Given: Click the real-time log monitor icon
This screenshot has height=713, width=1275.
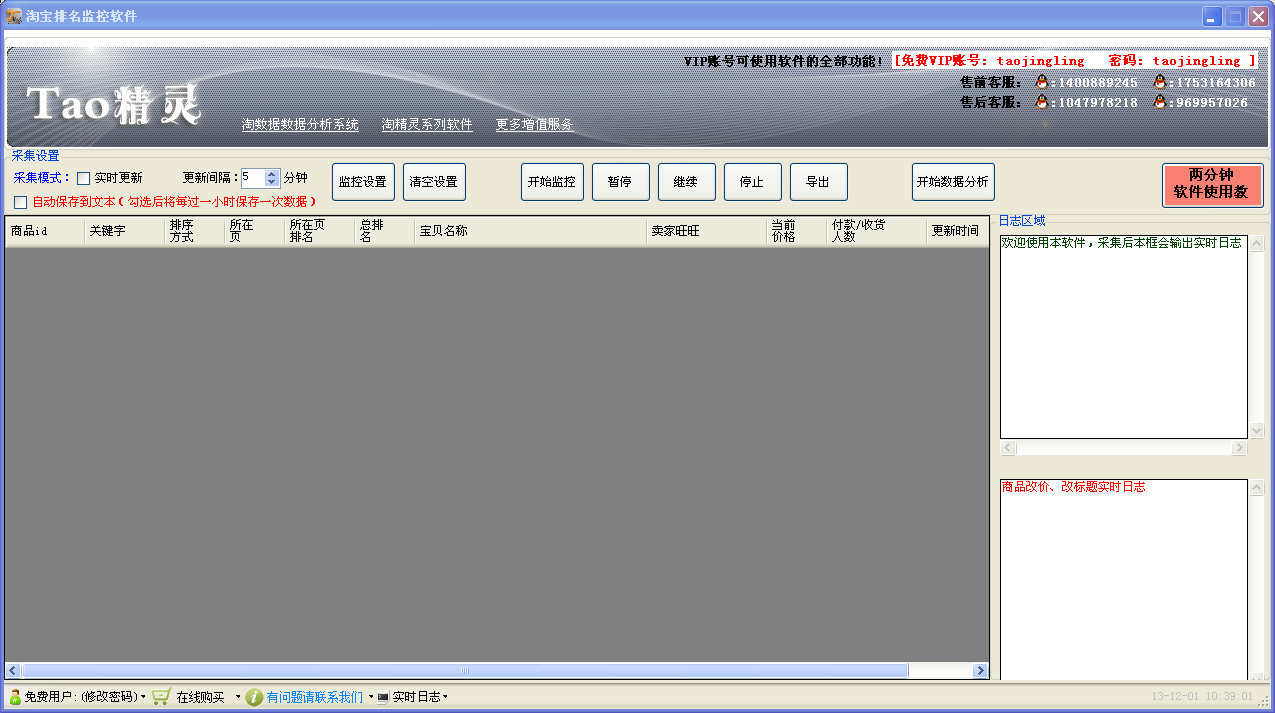Looking at the screenshot, I should [x=383, y=697].
